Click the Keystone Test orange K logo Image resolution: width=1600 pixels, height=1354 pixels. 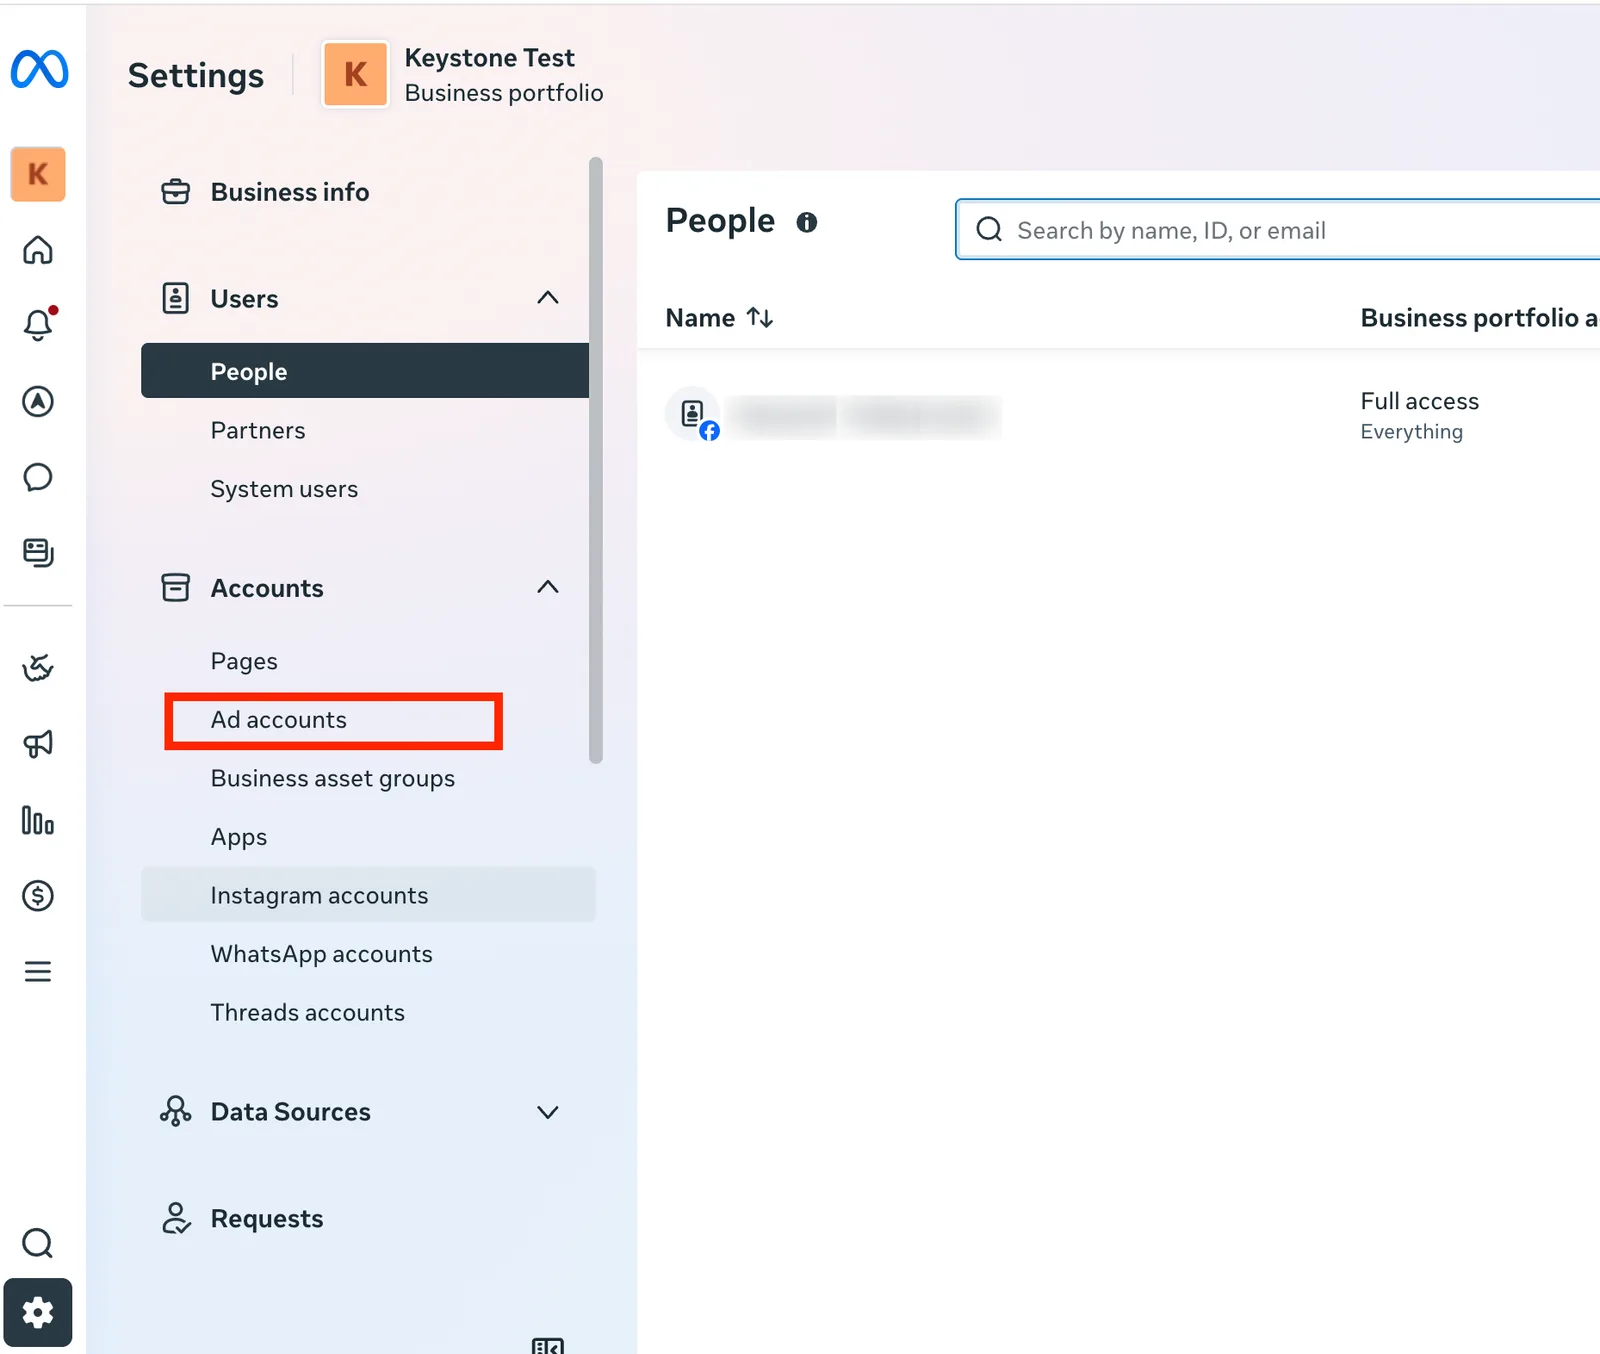click(355, 74)
